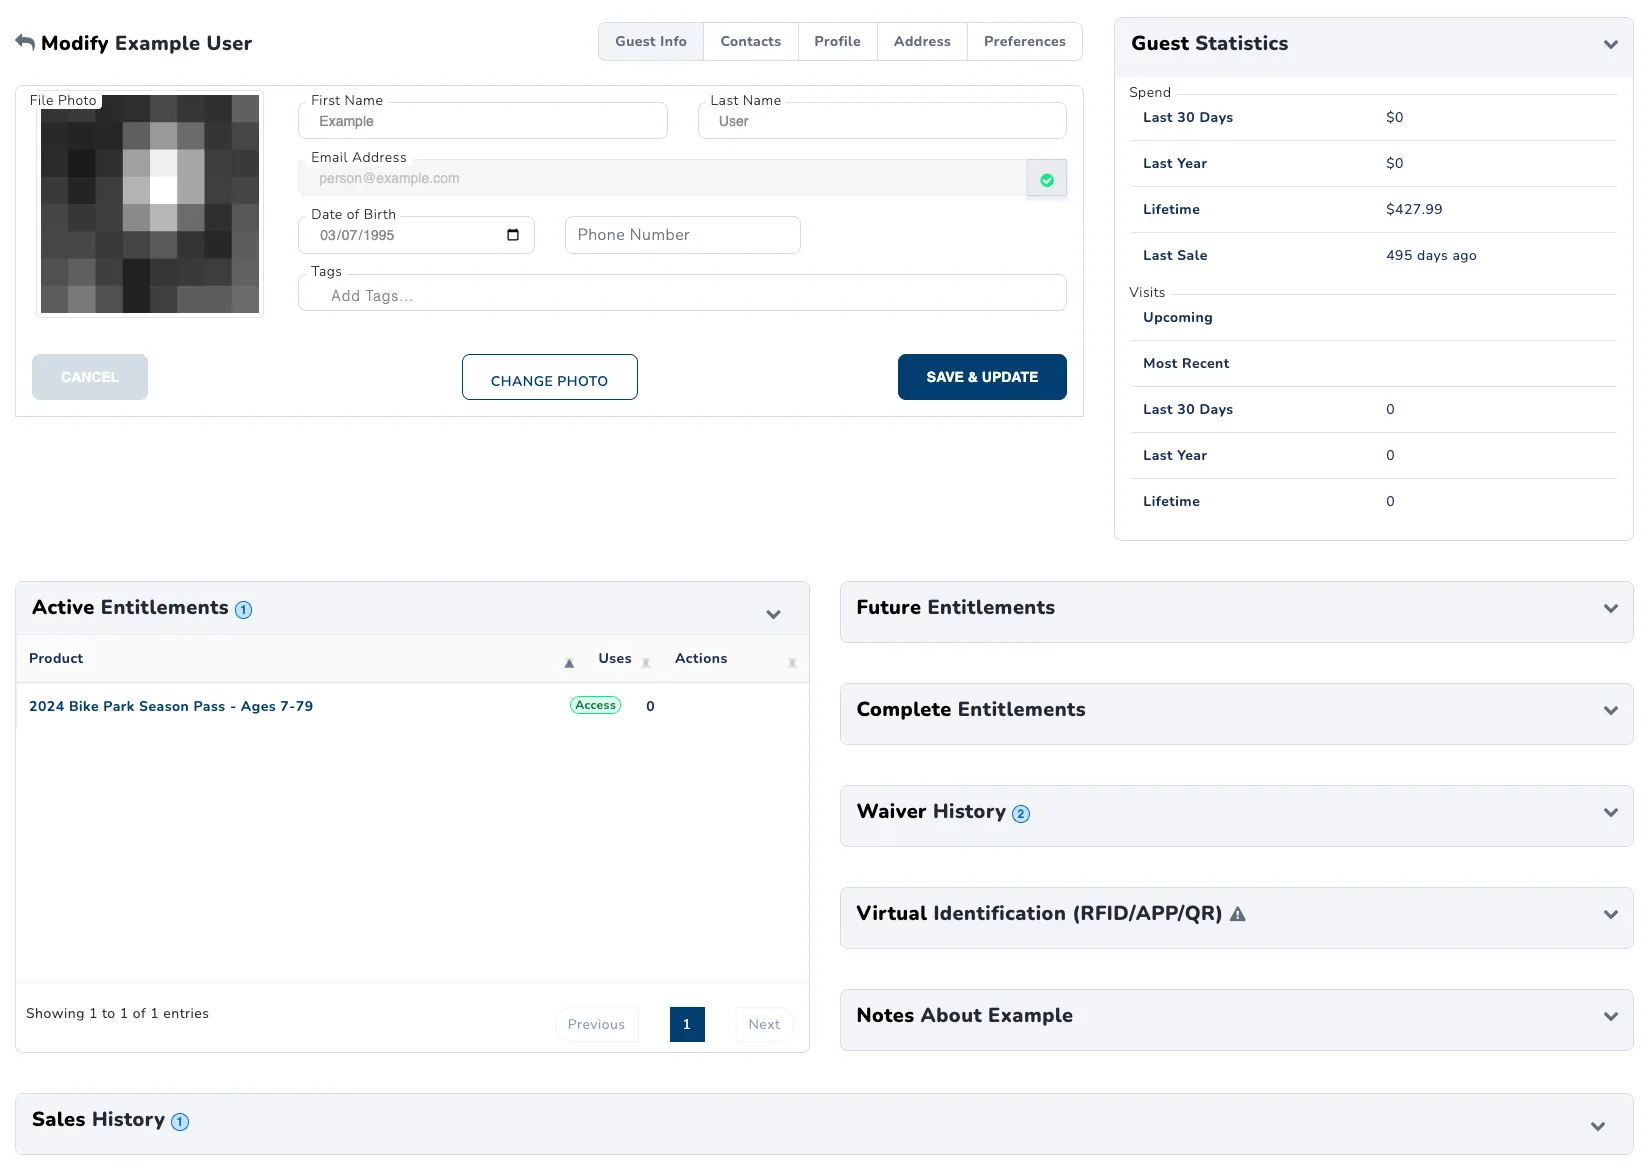Expand the Complete Entitlements section

(1611, 710)
